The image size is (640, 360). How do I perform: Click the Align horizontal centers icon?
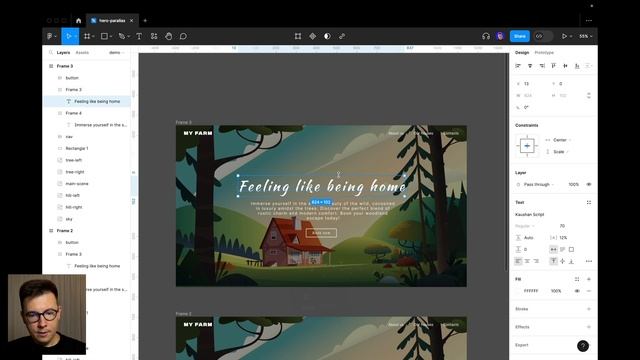[x=530, y=66]
